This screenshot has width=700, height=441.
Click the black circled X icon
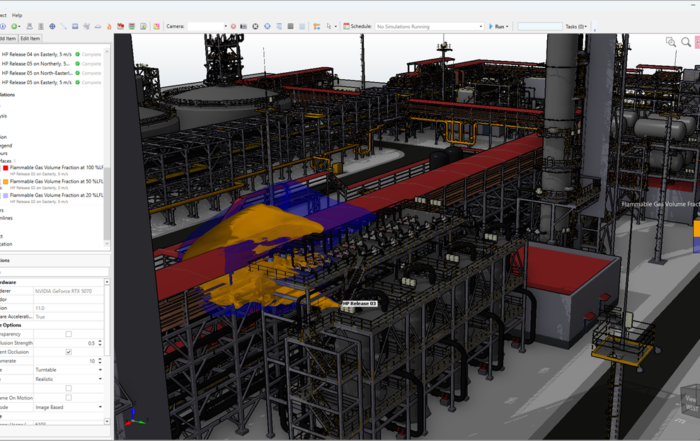click(255, 26)
